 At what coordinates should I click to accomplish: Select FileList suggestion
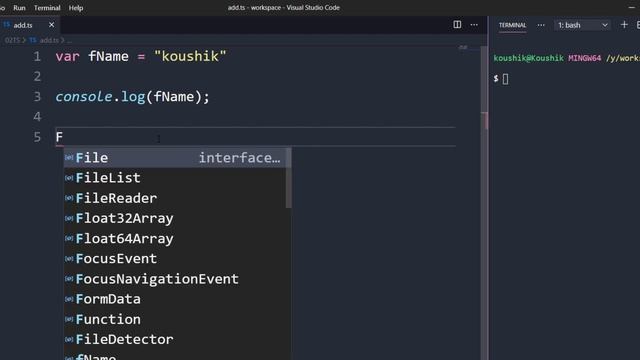[175, 178]
